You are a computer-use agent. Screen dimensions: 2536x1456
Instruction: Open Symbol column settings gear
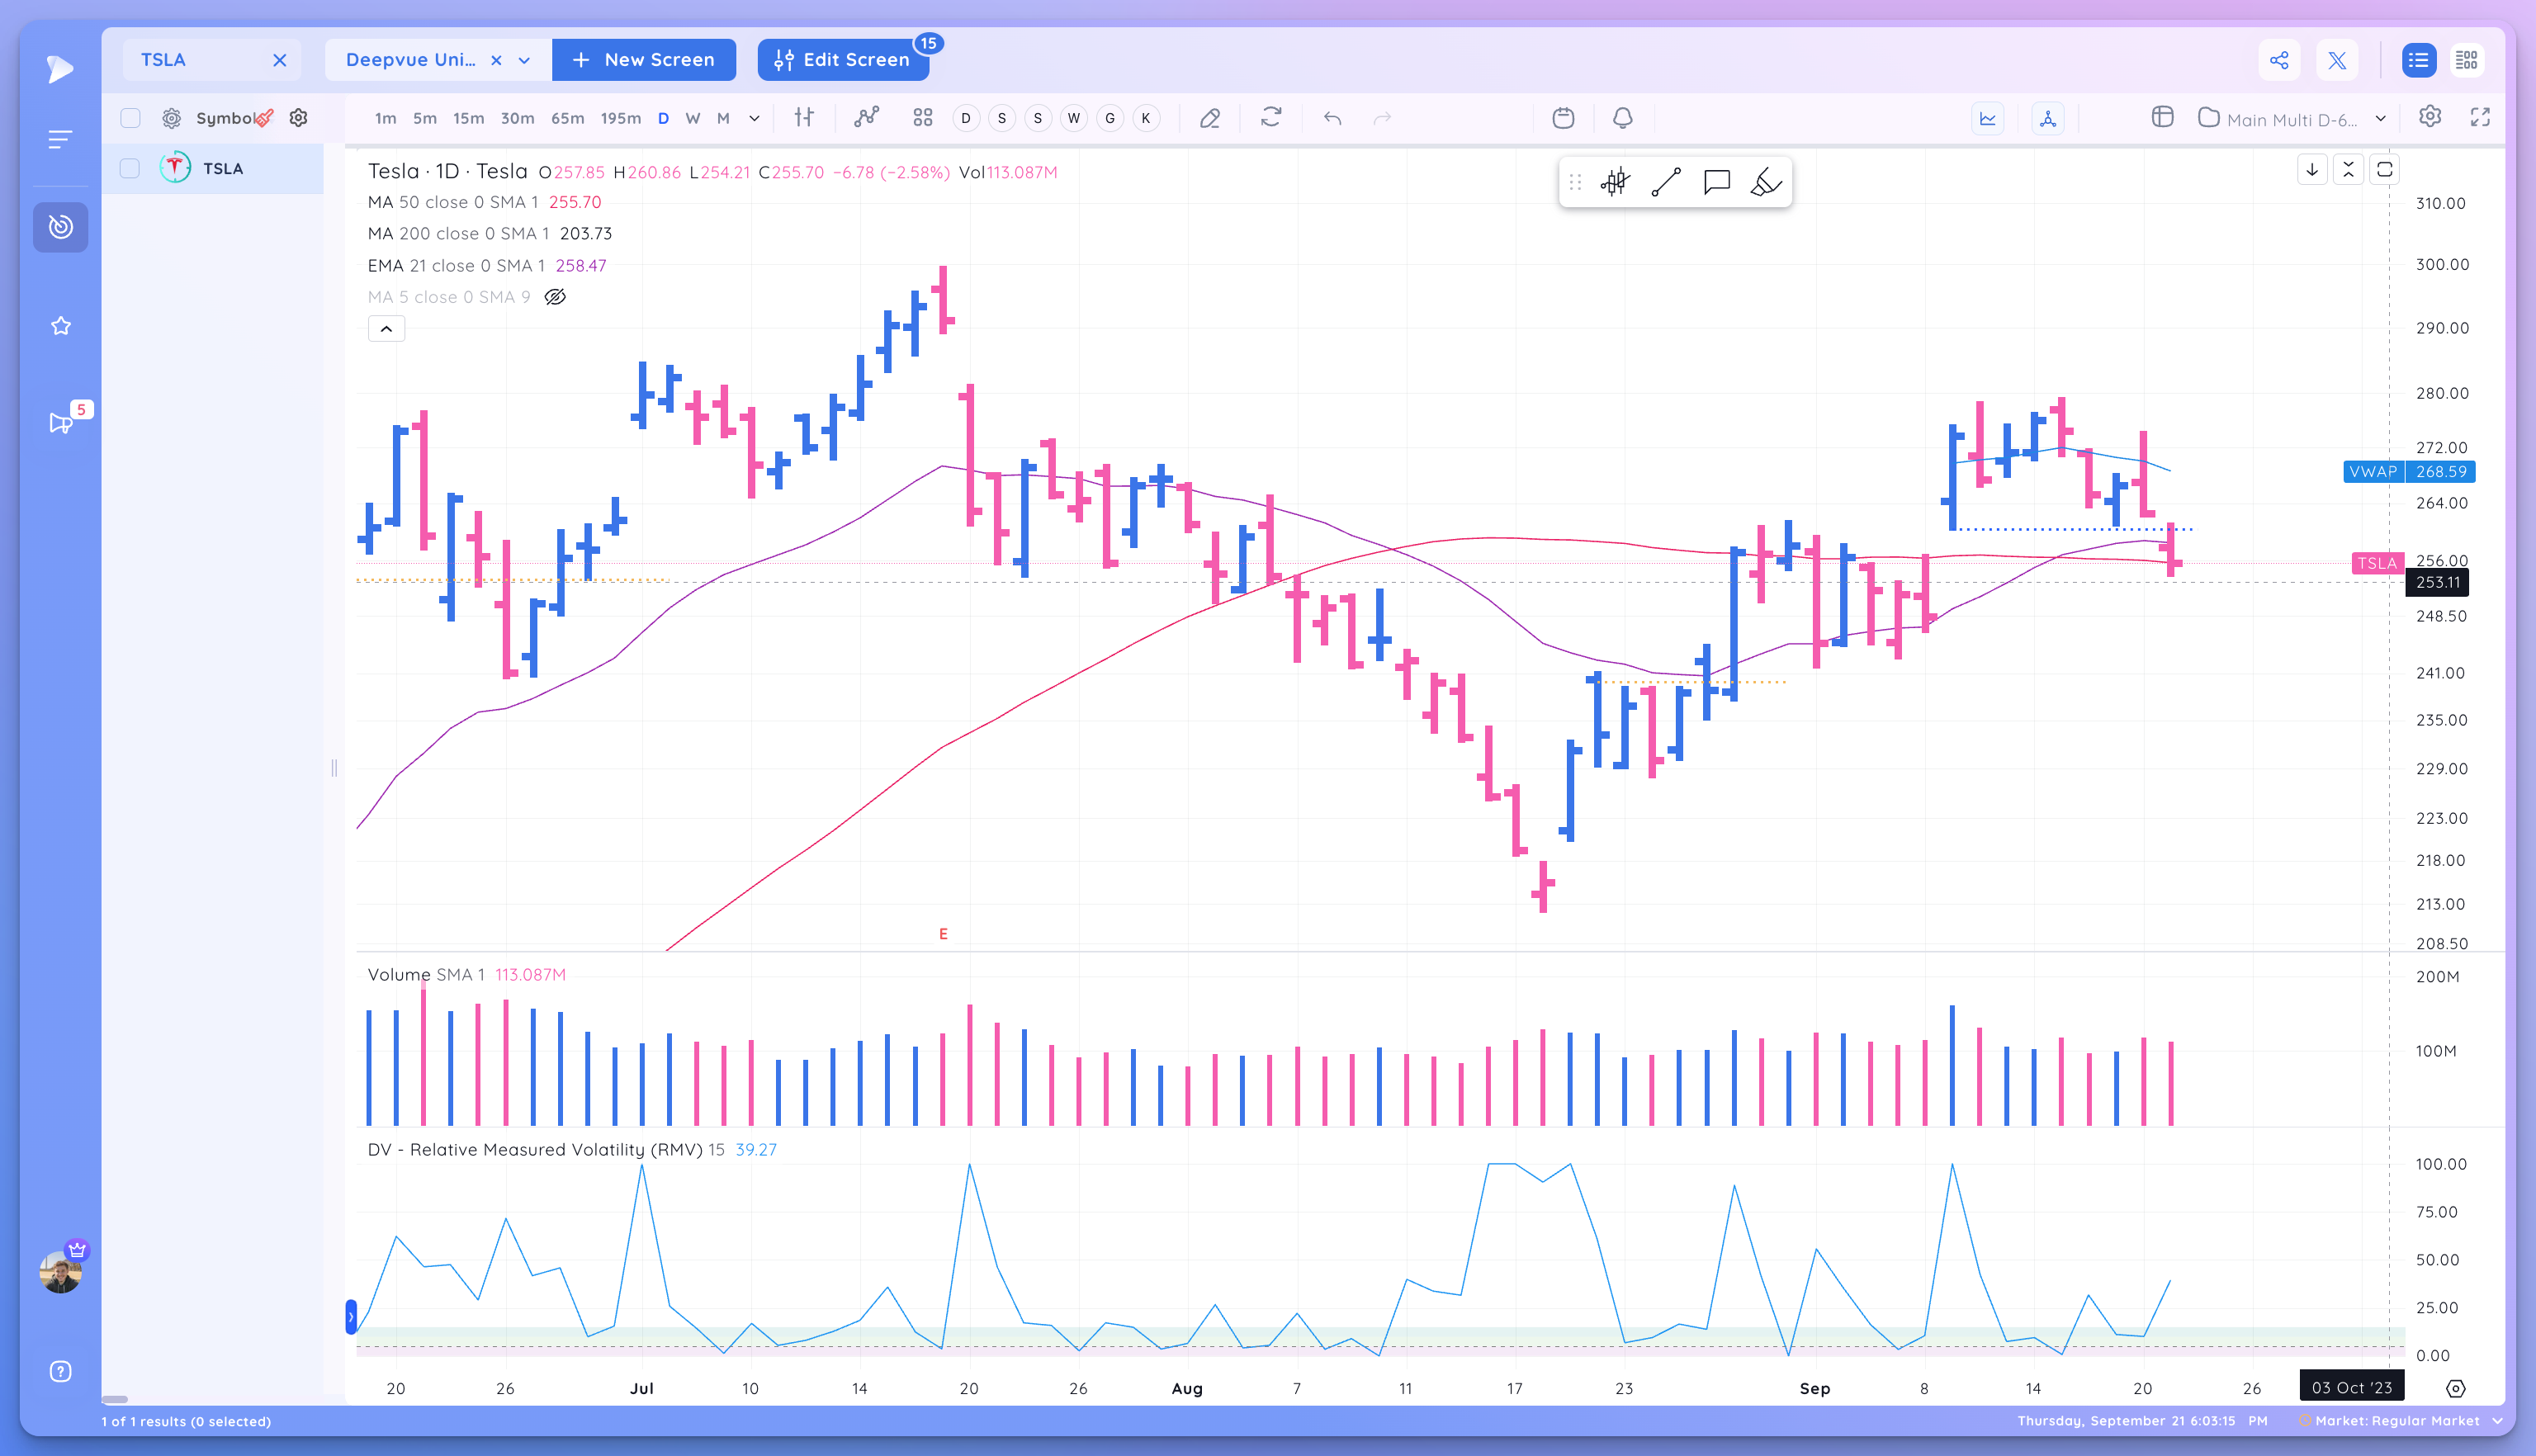pyautogui.click(x=298, y=118)
